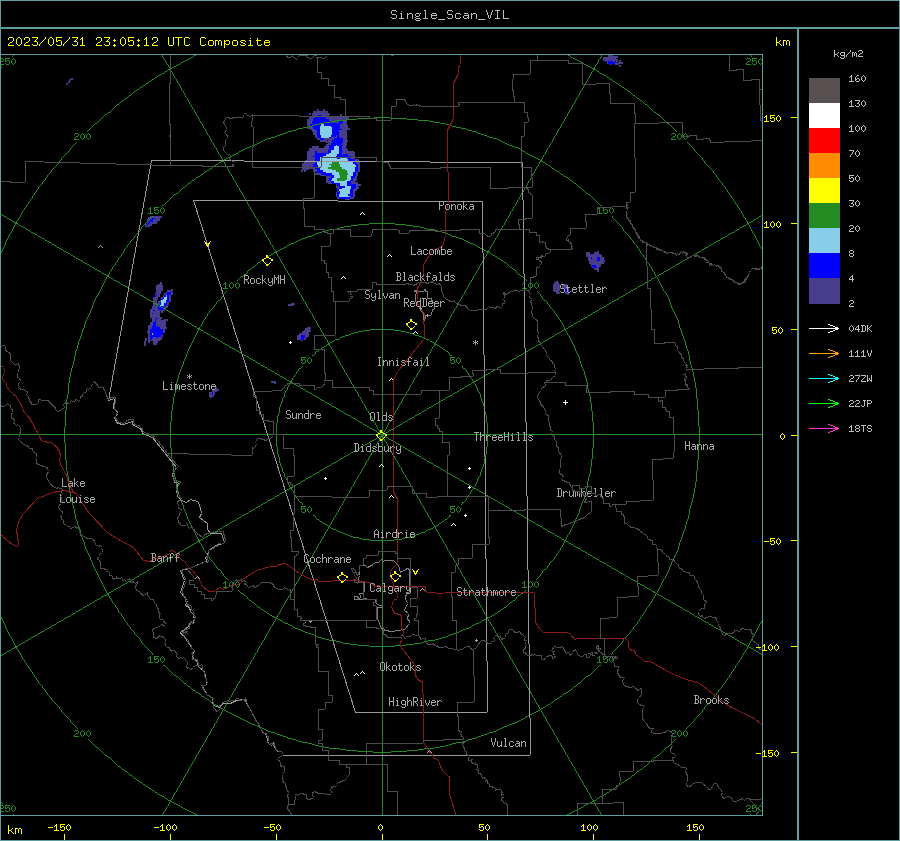The height and width of the screenshot is (841, 900).
Task: Click the green 22JP arrow in legend
Action: click(x=824, y=404)
